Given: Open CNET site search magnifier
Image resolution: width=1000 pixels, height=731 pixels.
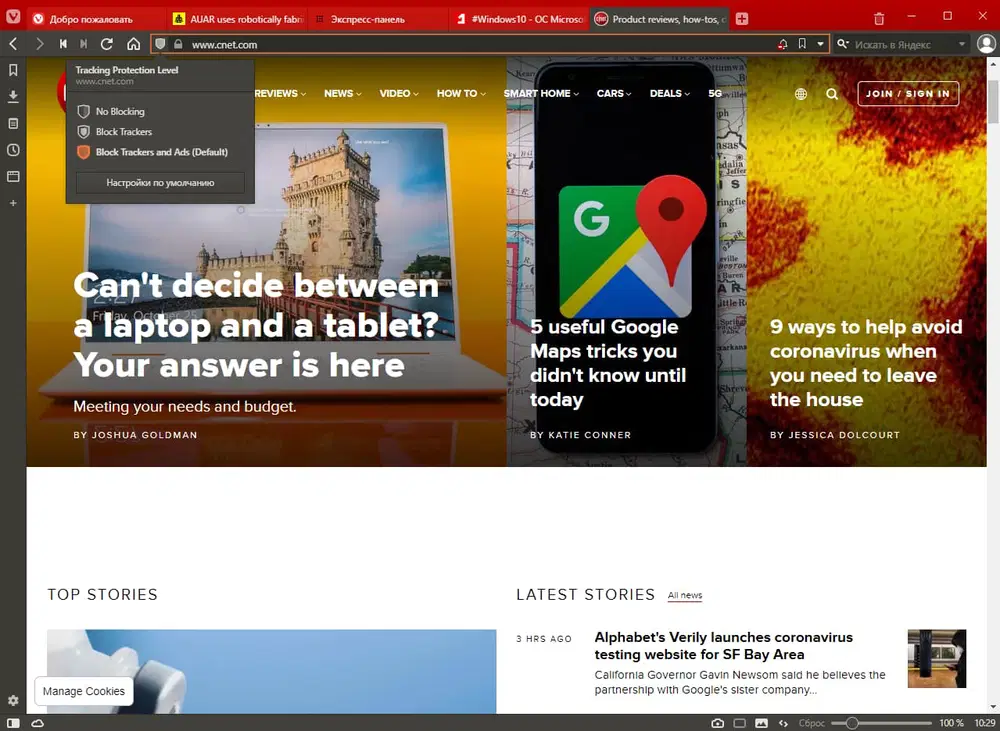Looking at the screenshot, I should [x=832, y=94].
